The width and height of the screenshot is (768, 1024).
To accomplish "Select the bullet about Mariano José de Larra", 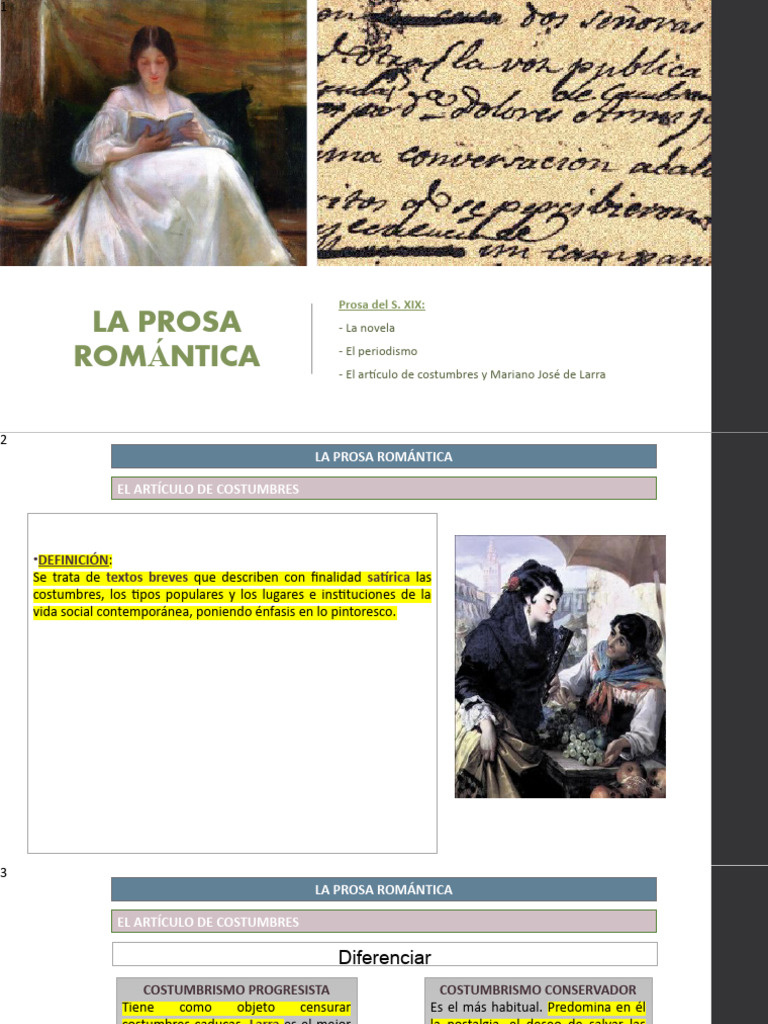I will coord(472,375).
